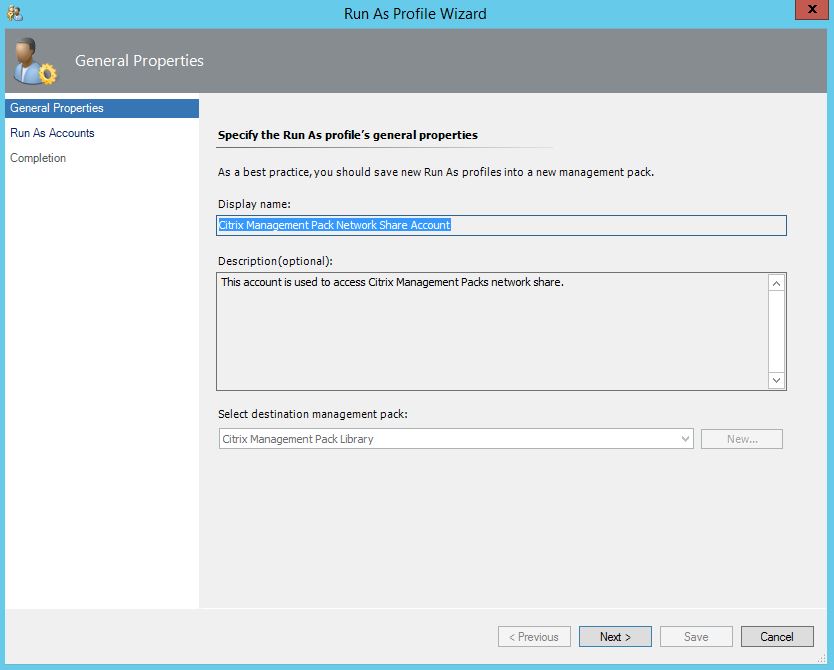Viewport: 834px width, 670px height.
Task: Click the 'Specify the Run As profile's general properties' heading
Action: (x=347, y=135)
